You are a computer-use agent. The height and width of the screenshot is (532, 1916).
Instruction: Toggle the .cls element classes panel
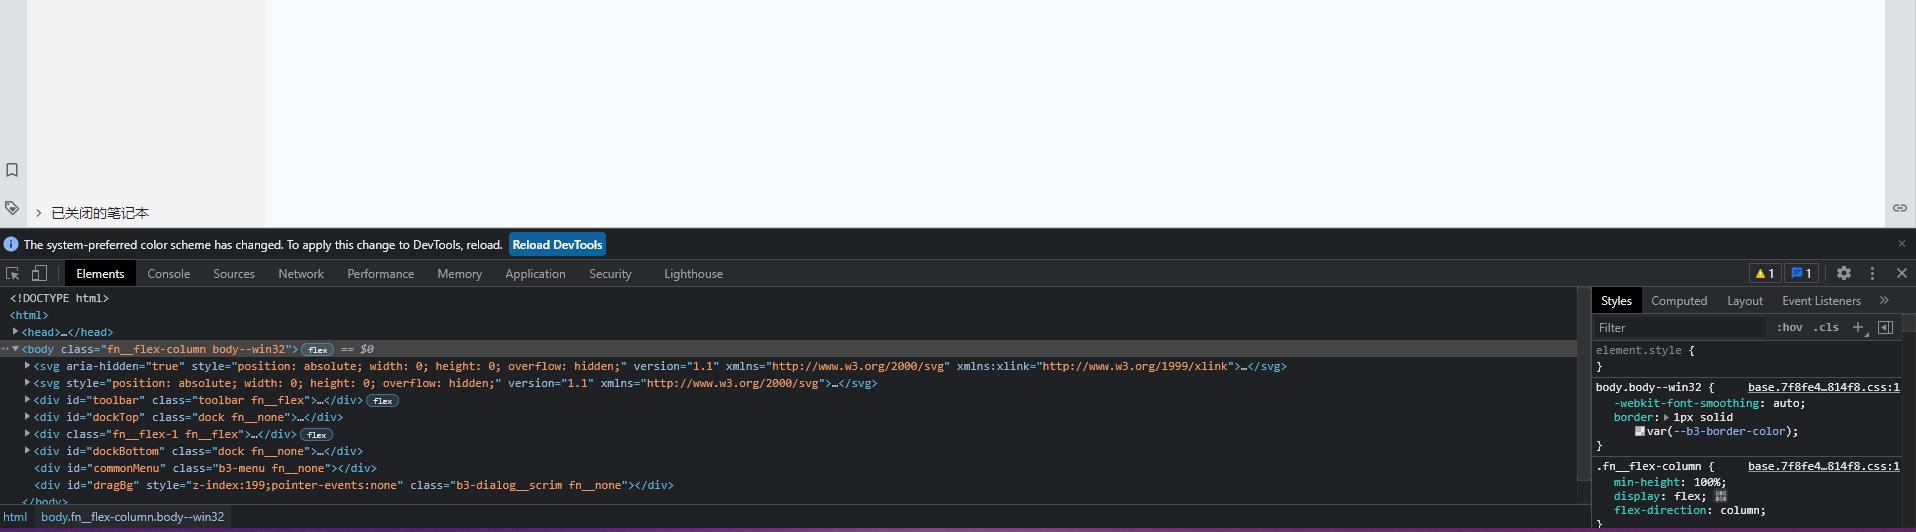(1826, 327)
